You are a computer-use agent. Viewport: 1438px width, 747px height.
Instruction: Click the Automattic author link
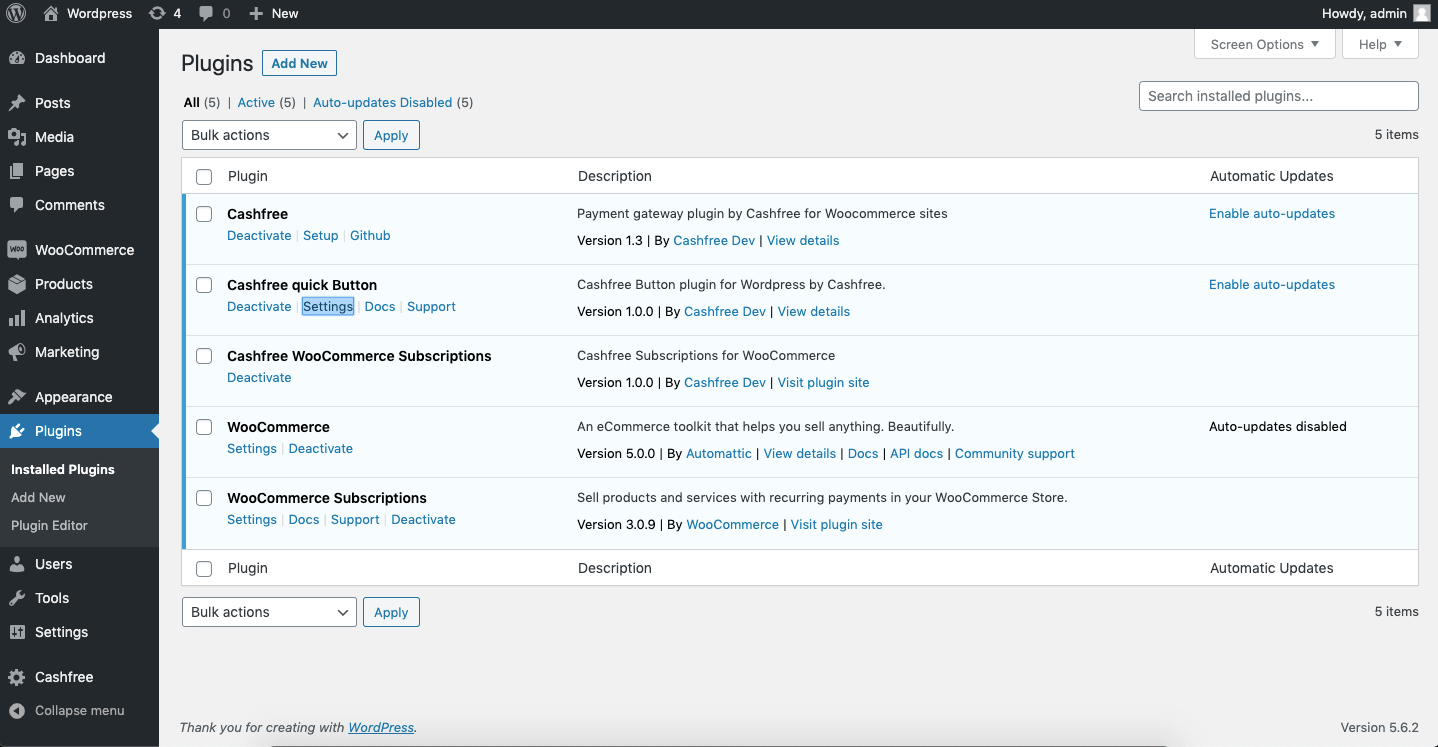719,454
